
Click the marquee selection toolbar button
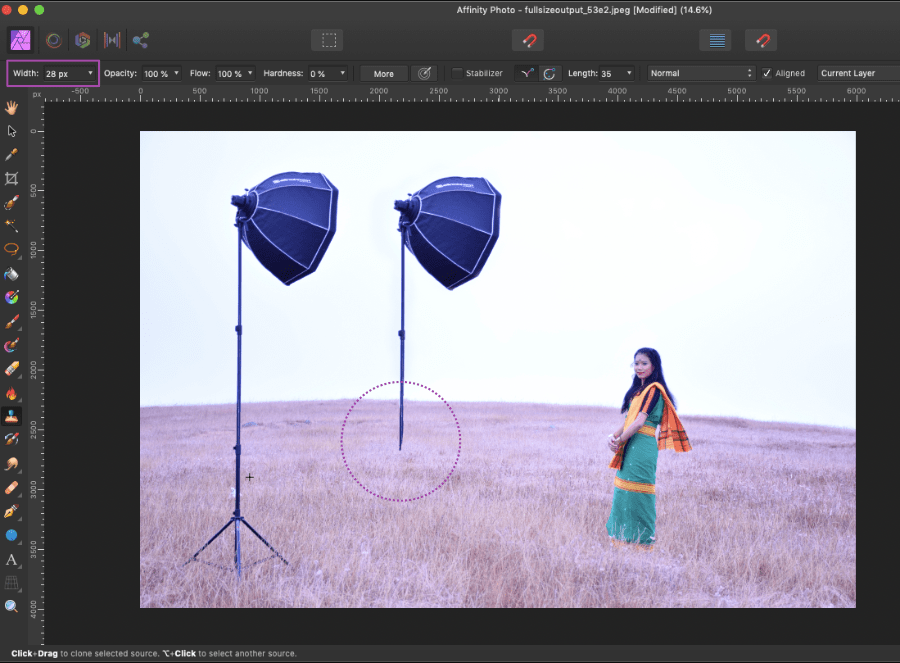(x=327, y=41)
